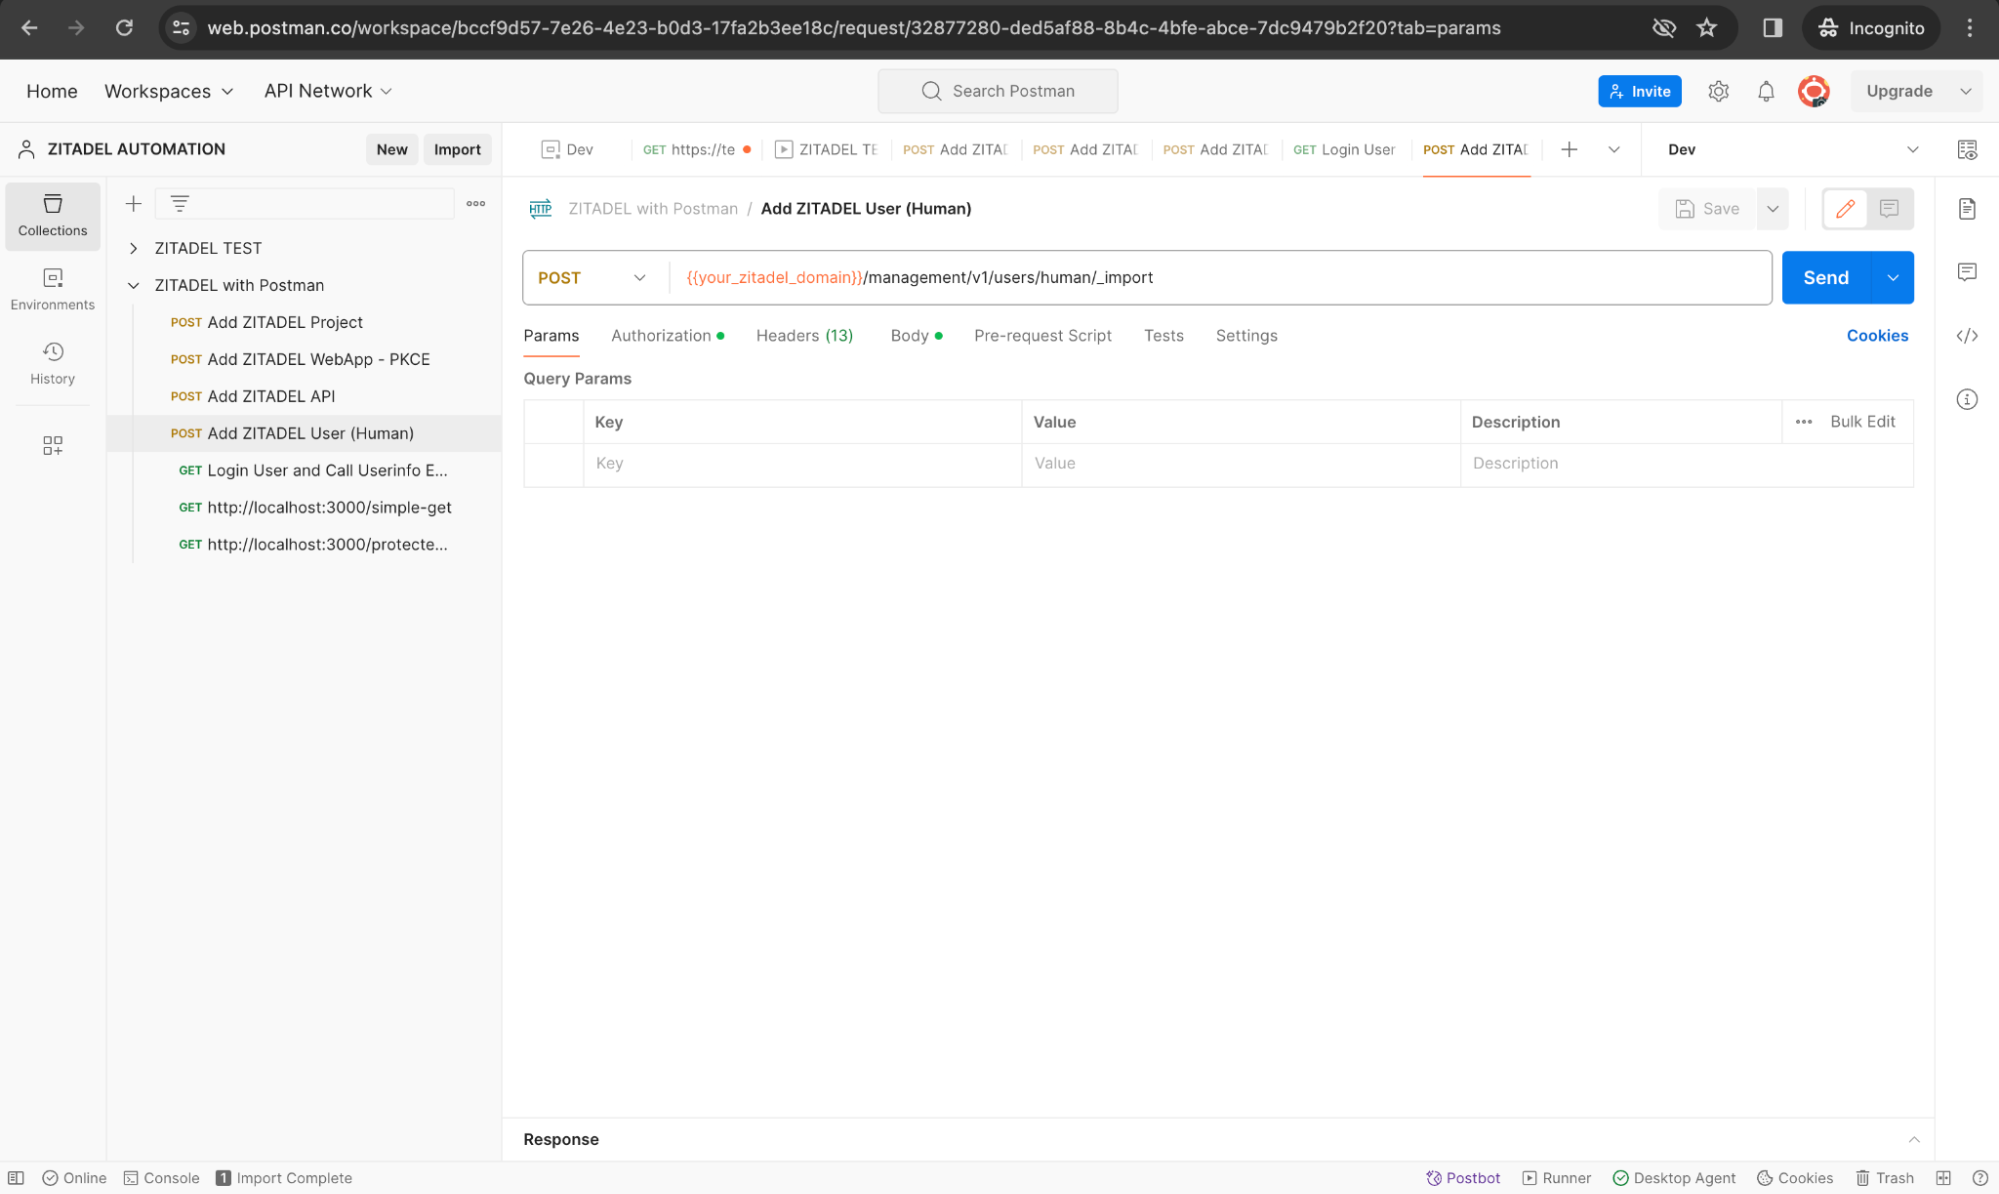Click the notifications bell icon
Viewport: 1999px width, 1194px height.
point(1766,91)
